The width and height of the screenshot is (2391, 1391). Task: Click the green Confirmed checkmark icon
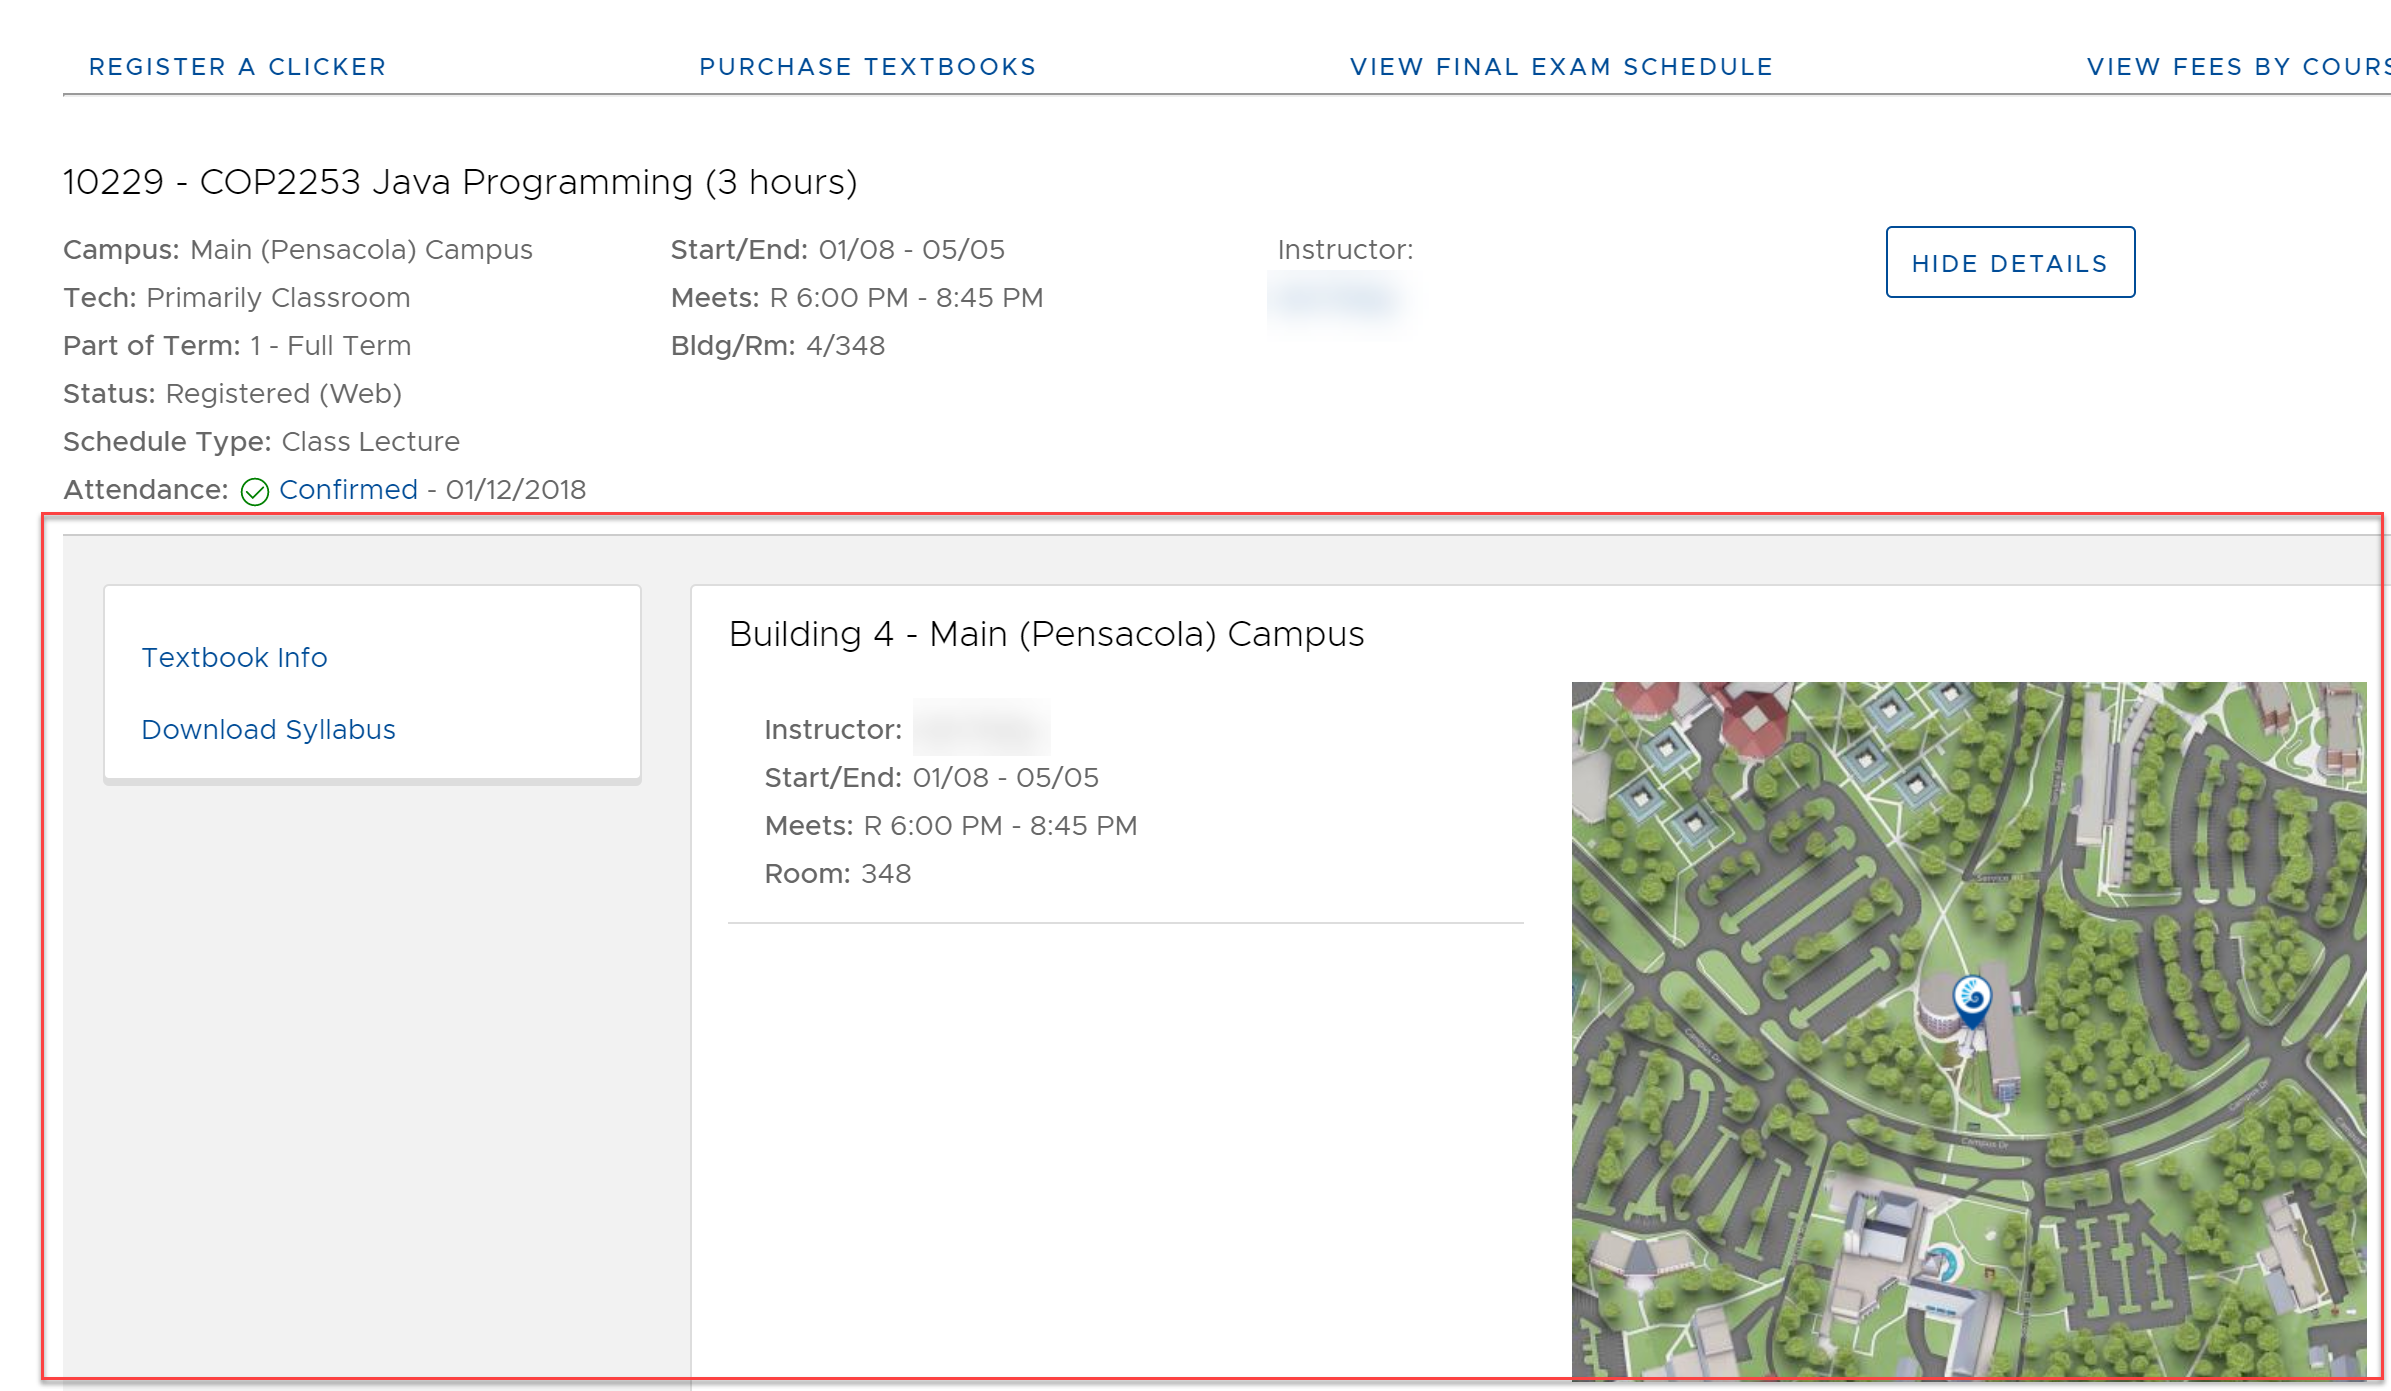pyautogui.click(x=255, y=491)
